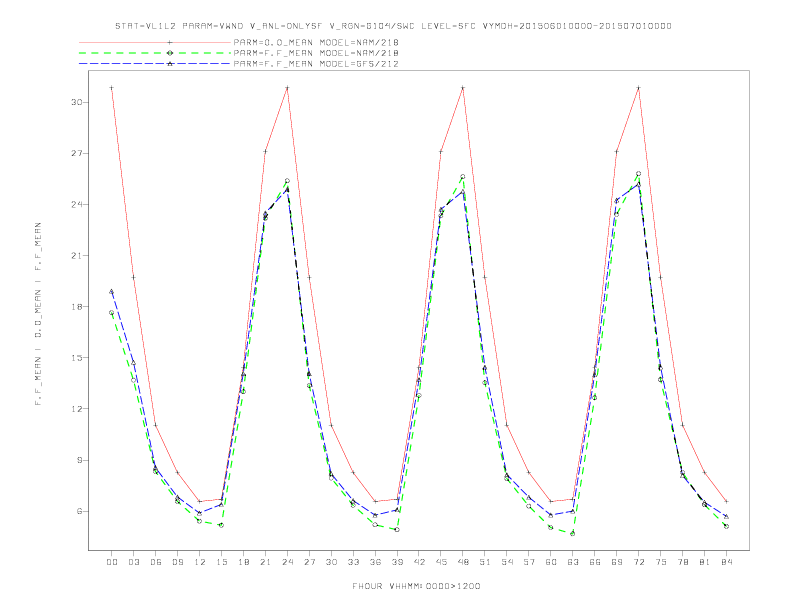Click x-axis tick label 21
The height and width of the screenshot is (612, 792).
tap(265, 562)
